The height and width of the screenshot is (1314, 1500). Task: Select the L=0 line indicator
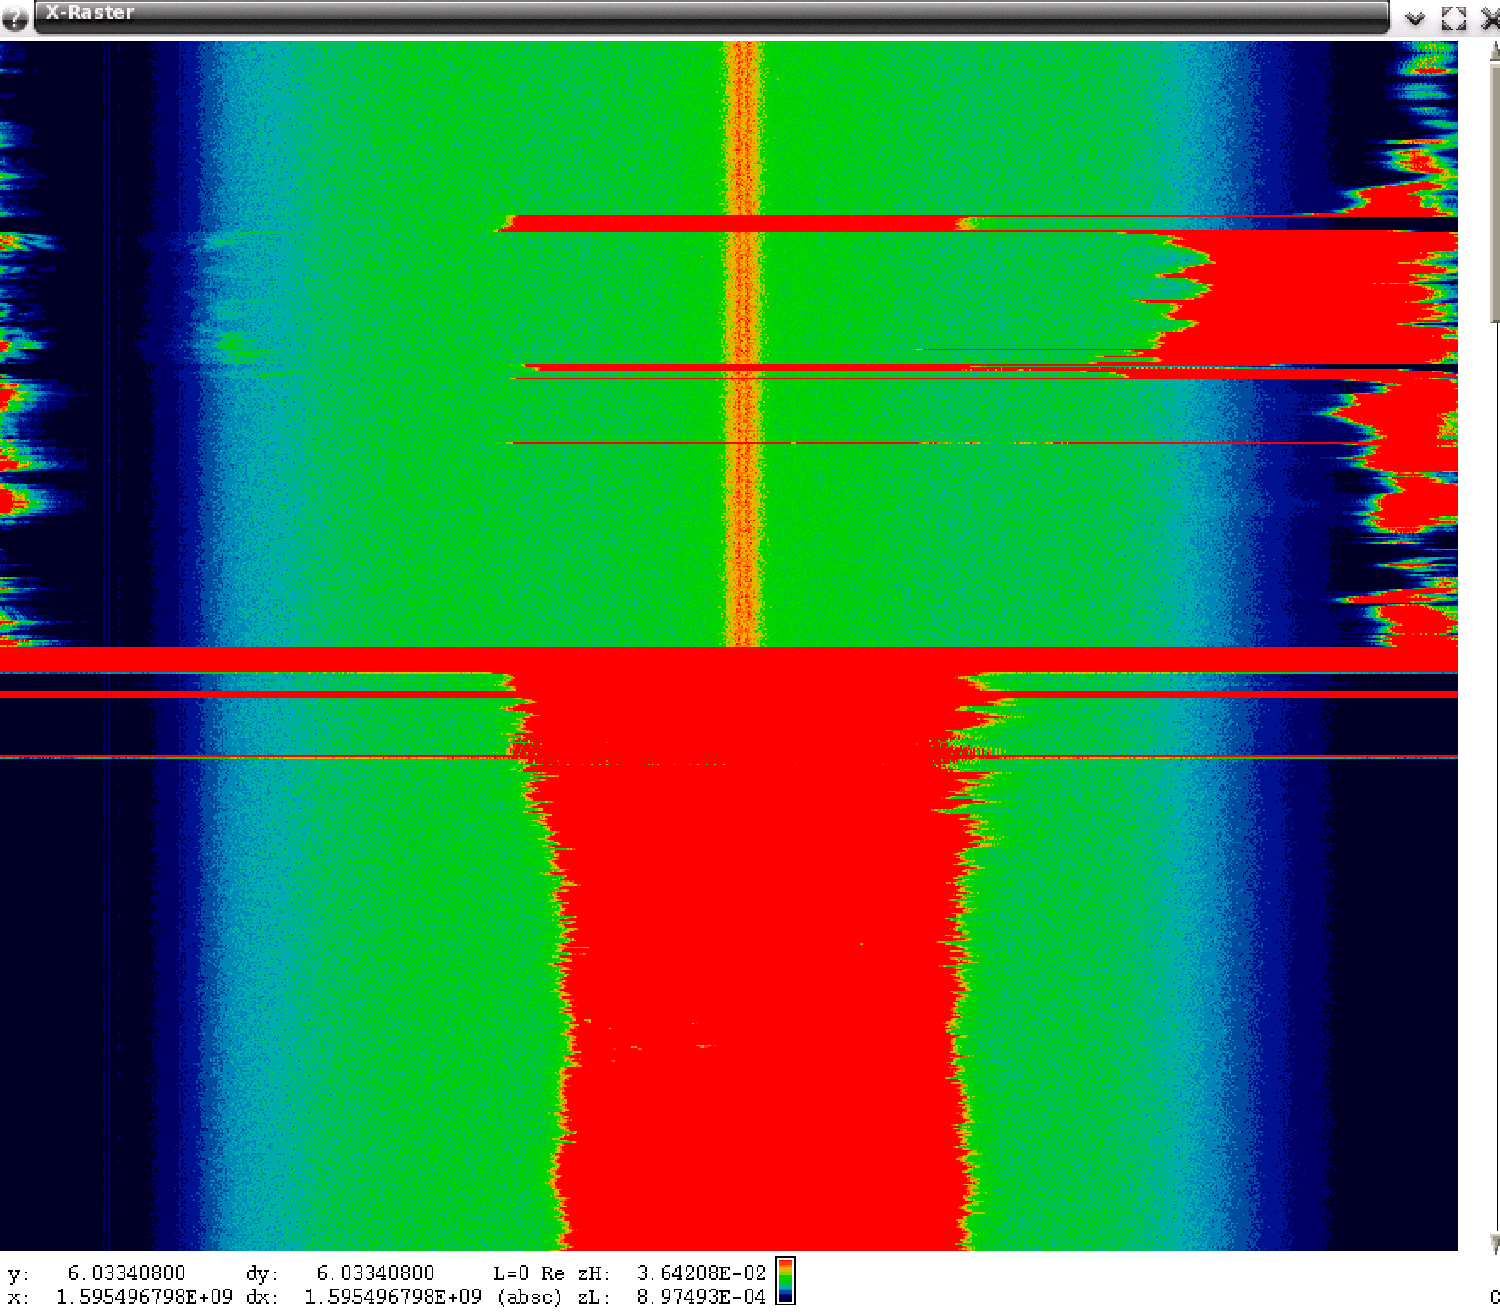coord(510,1273)
